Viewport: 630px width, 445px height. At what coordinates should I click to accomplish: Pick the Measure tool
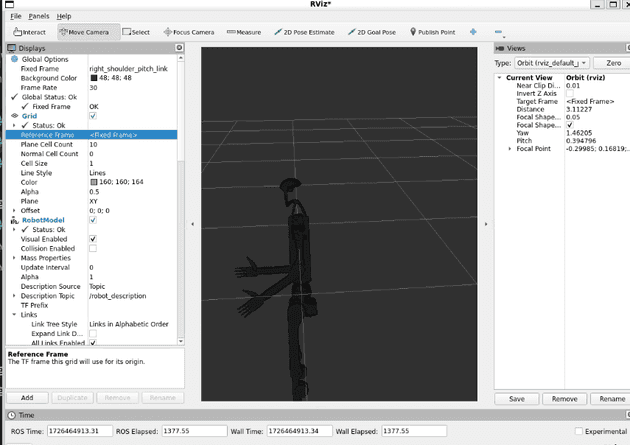(244, 32)
